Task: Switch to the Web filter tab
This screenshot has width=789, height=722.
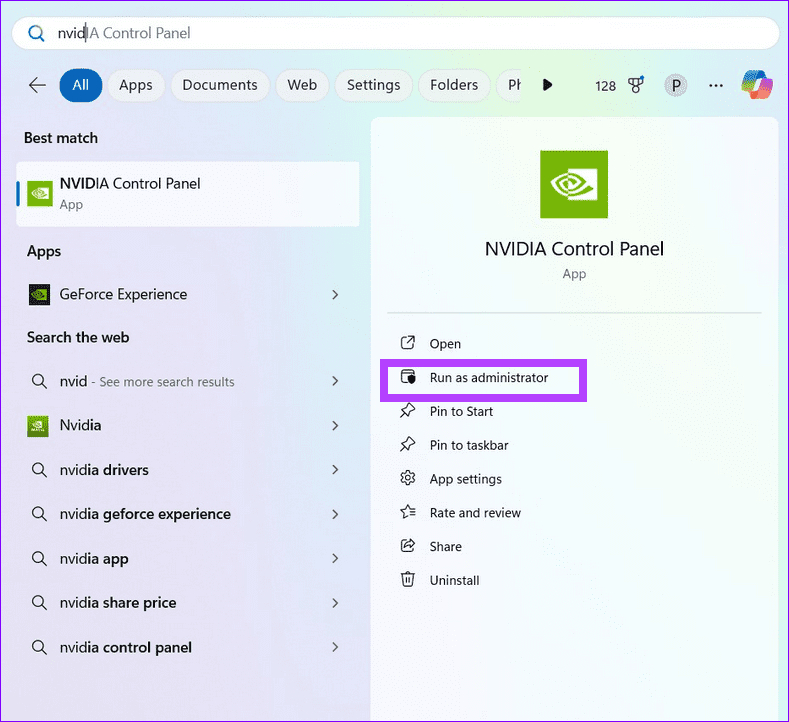Action: pyautogui.click(x=302, y=85)
